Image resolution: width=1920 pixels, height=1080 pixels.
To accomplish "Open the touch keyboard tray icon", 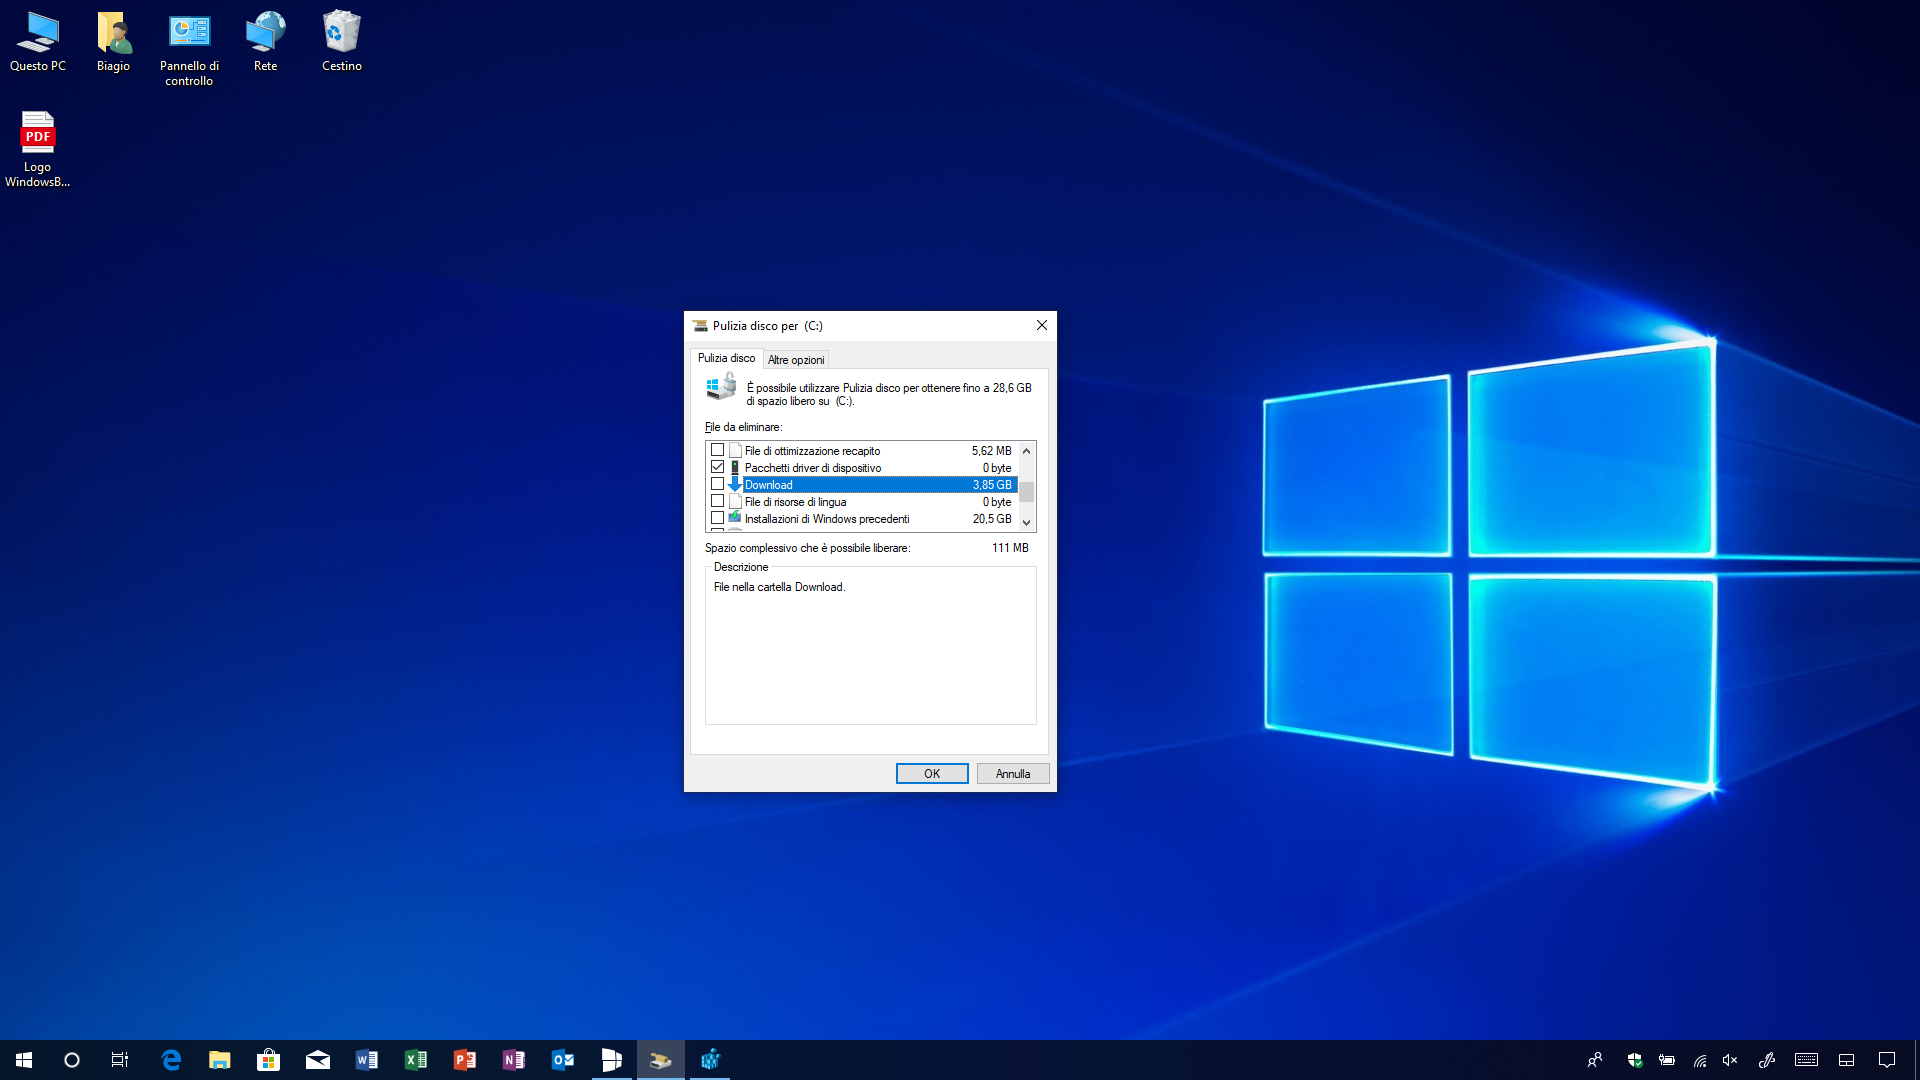I will 1806,1060.
